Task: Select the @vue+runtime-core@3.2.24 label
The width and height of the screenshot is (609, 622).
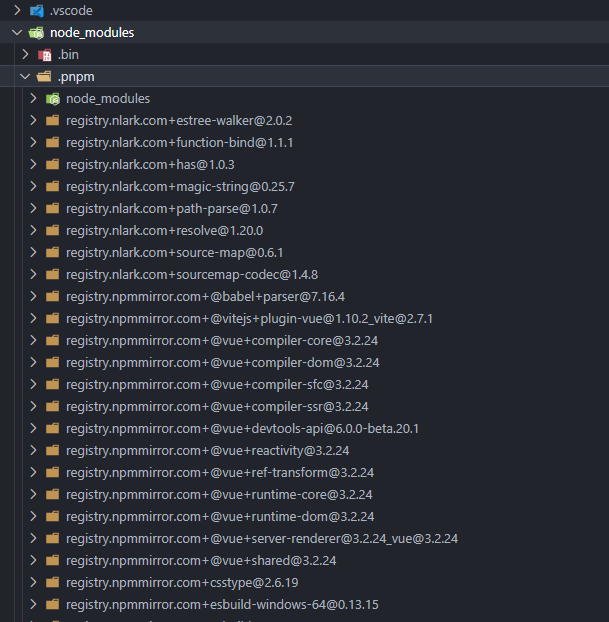Action: click(219, 495)
